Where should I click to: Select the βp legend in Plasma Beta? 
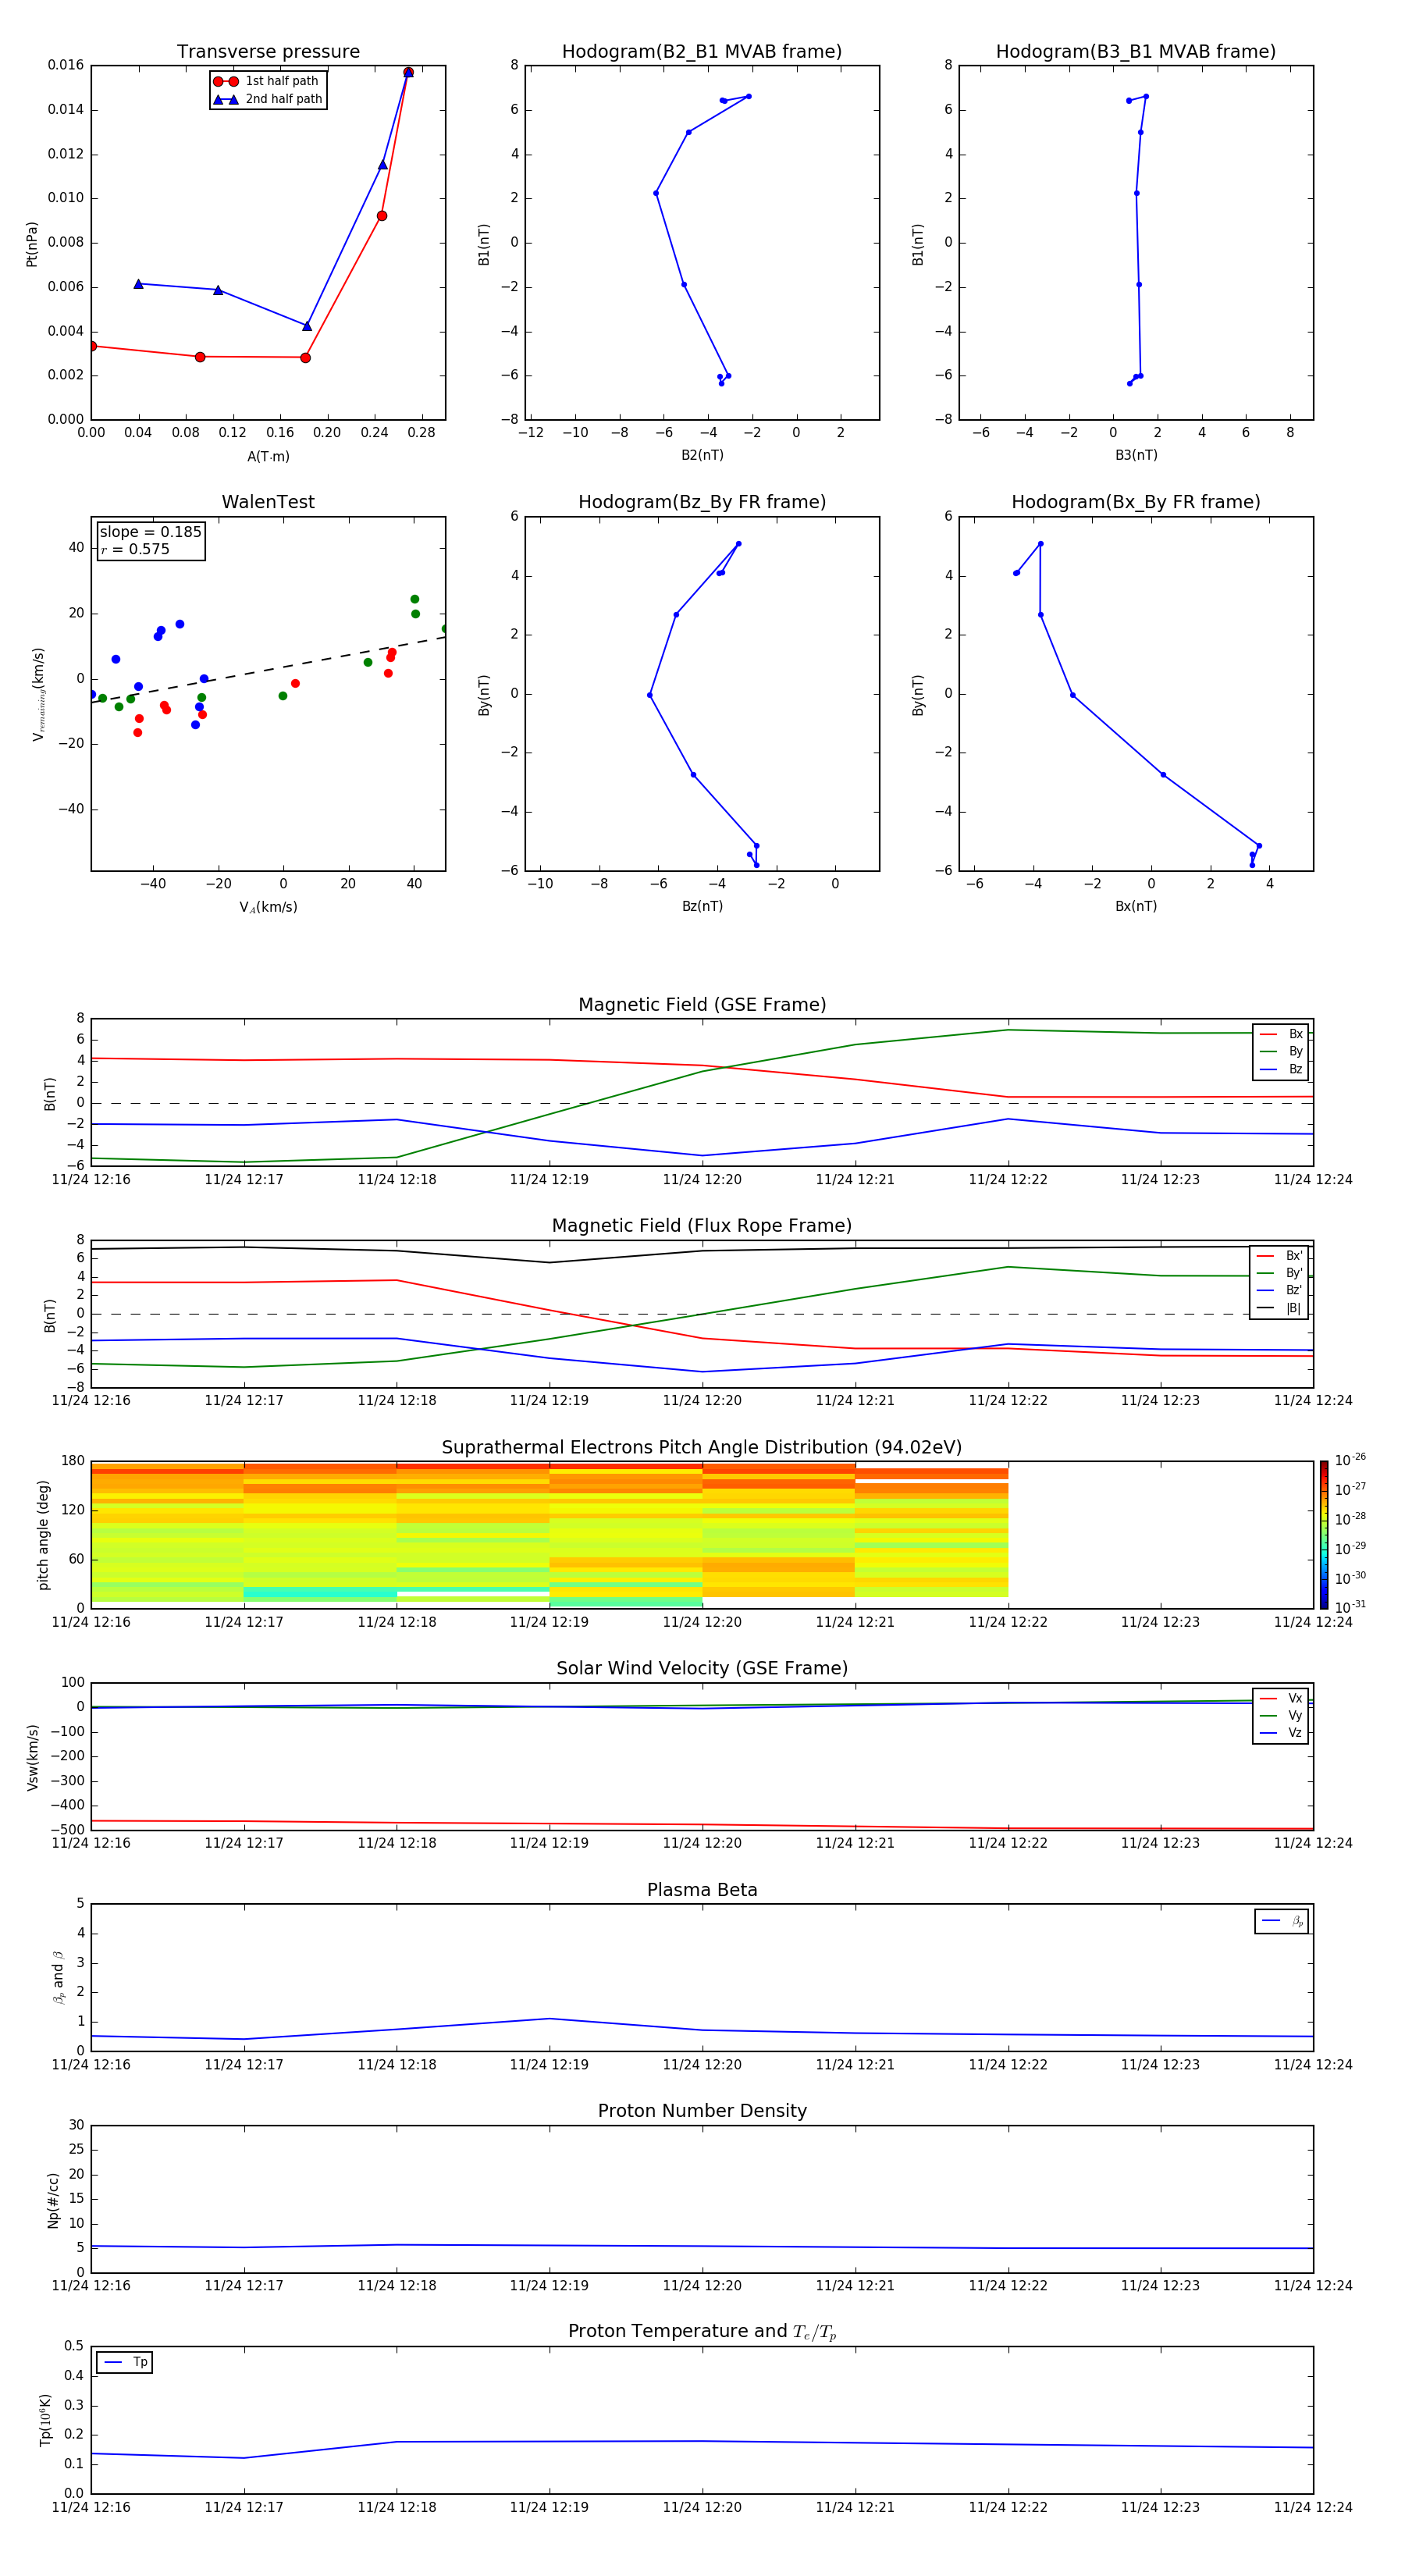1282,1921
